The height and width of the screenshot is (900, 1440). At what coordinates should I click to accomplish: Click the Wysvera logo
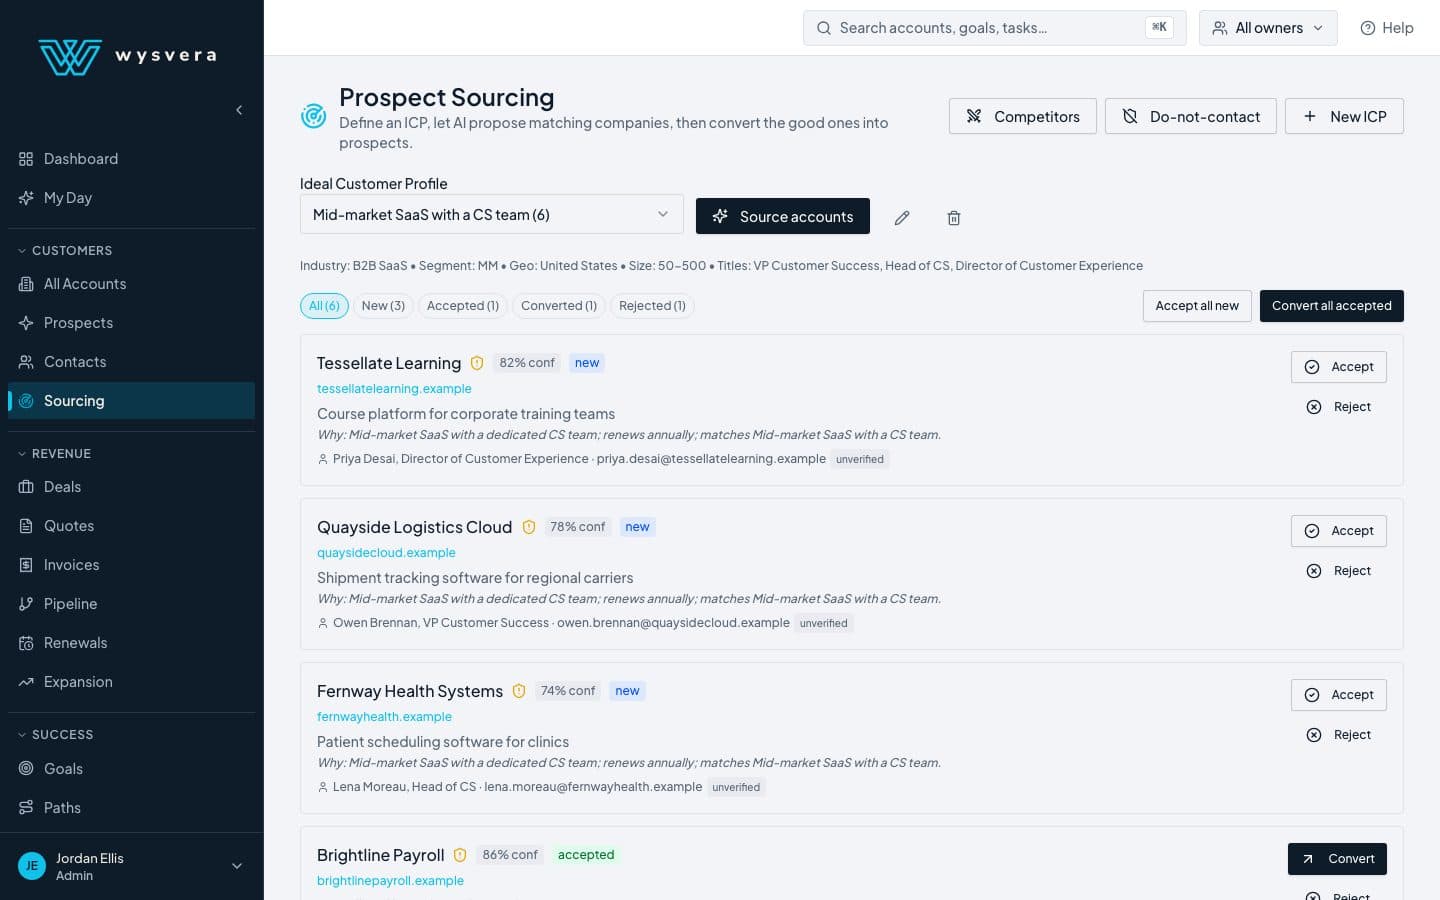tap(127, 56)
